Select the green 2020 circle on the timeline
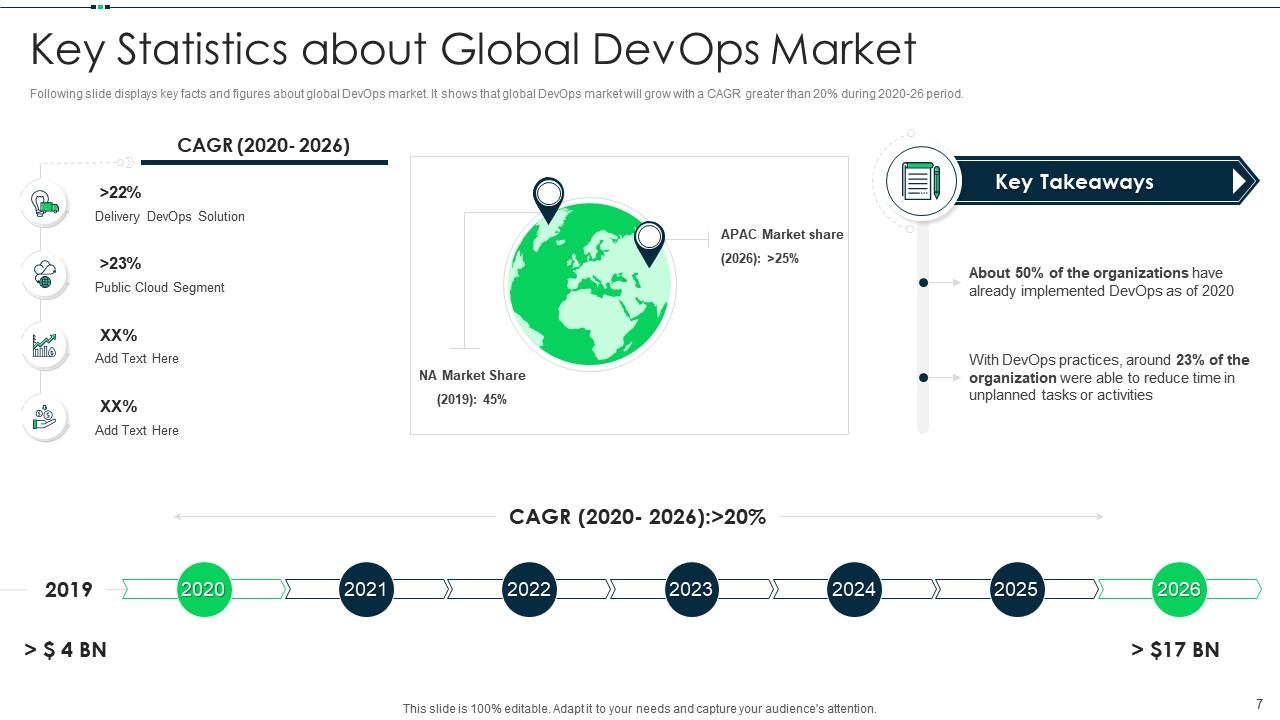 (x=204, y=589)
